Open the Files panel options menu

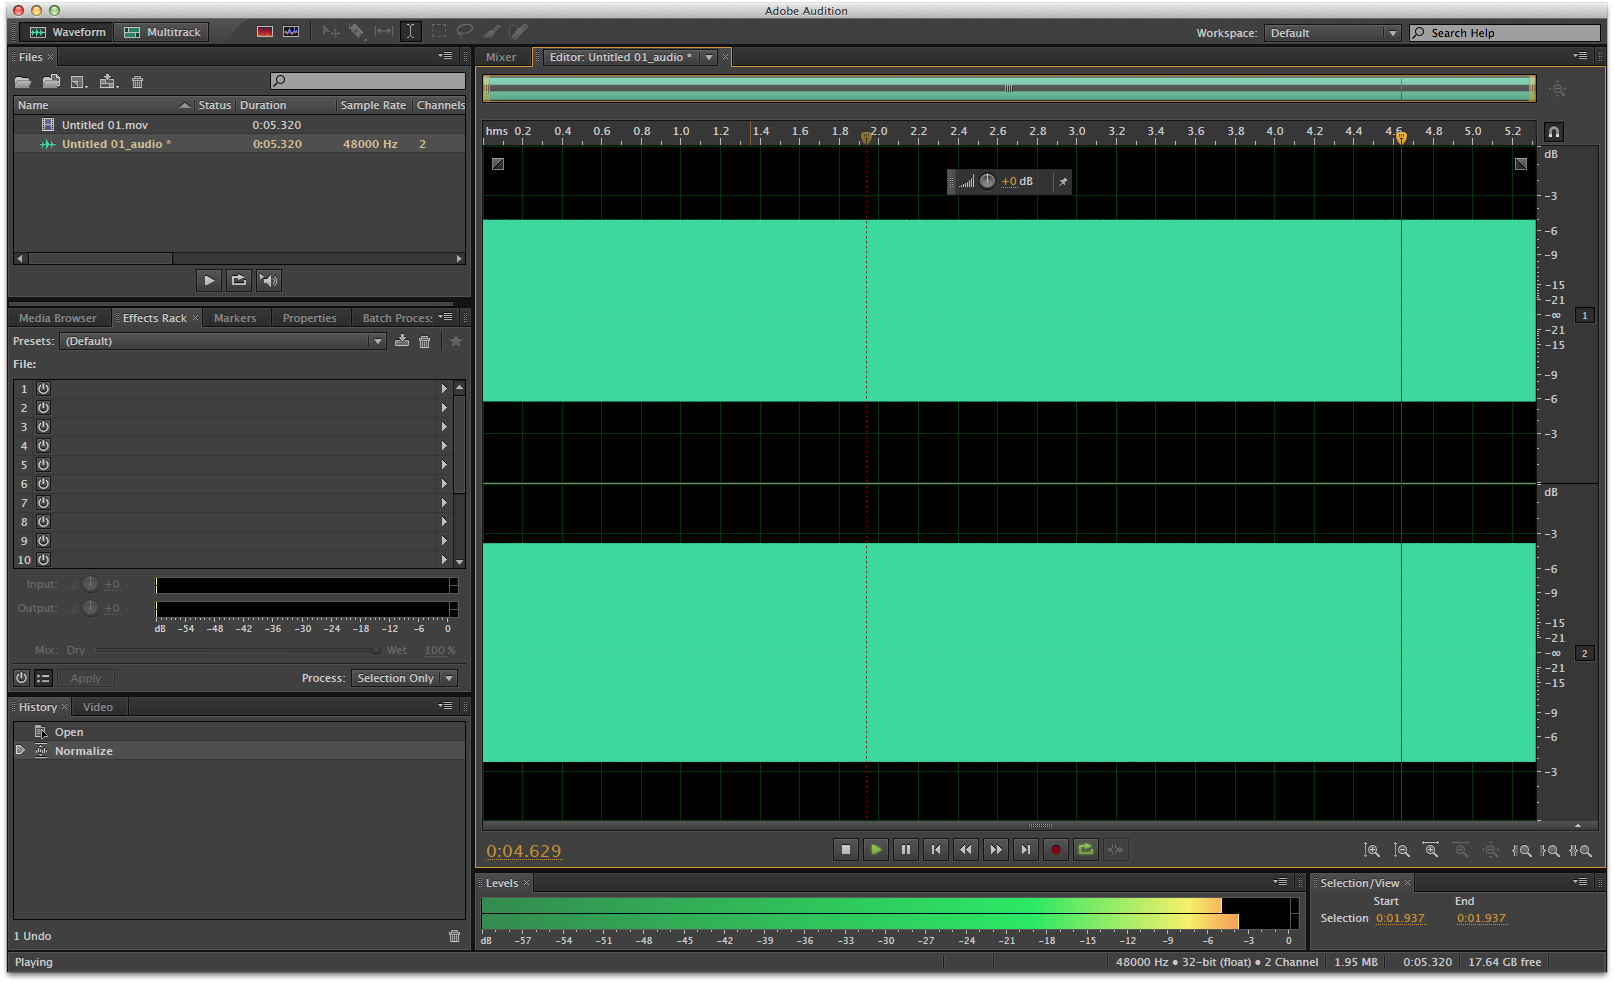coord(446,56)
